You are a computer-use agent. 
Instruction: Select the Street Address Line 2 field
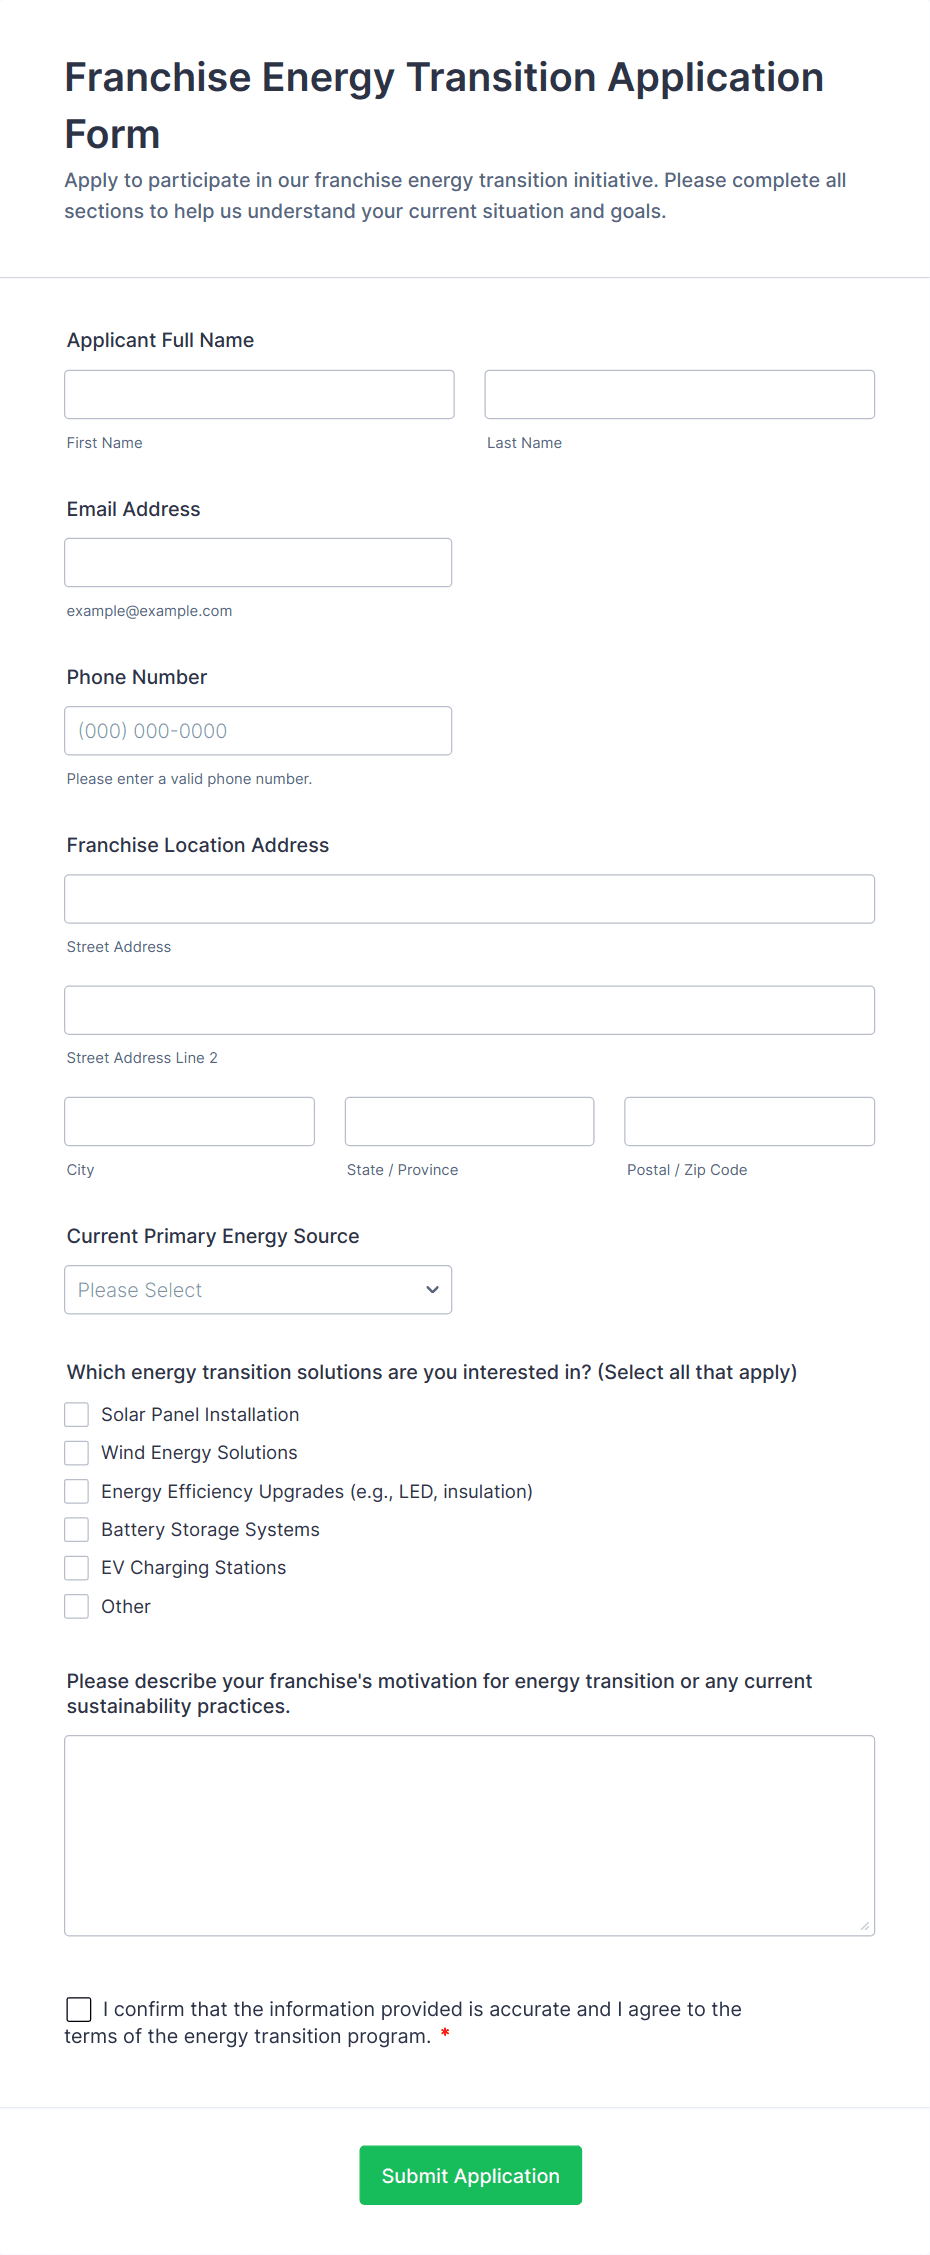pos(469,1010)
